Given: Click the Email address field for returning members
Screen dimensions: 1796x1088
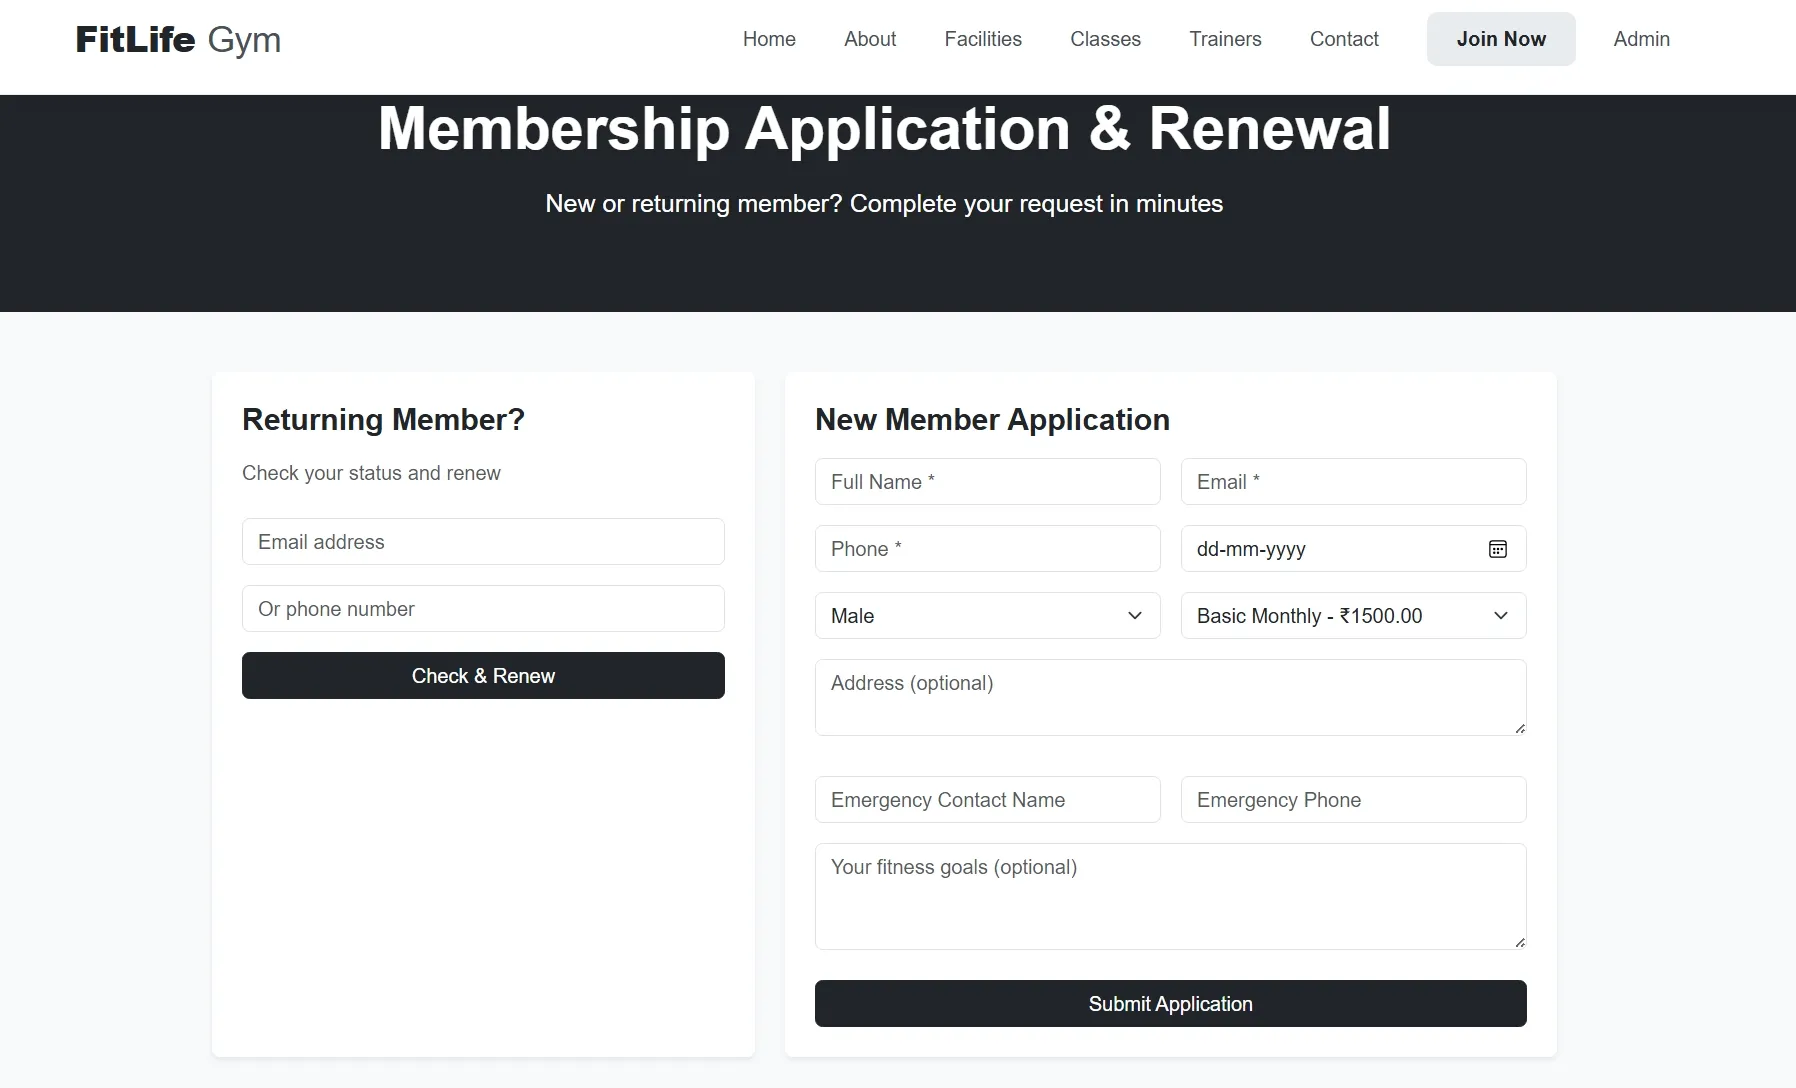Looking at the screenshot, I should tap(483, 541).
